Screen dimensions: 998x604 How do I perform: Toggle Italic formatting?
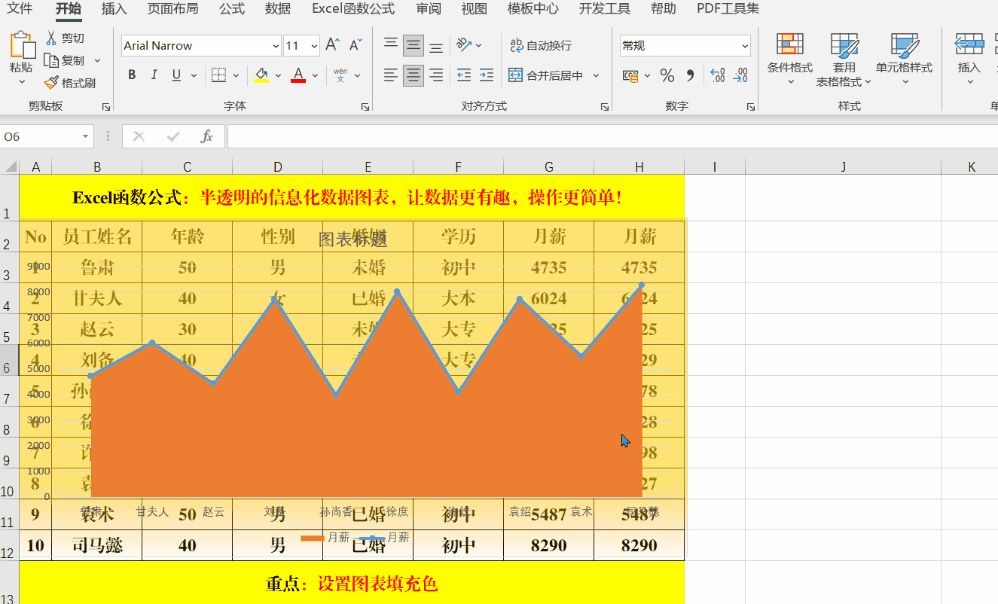pyautogui.click(x=153, y=75)
